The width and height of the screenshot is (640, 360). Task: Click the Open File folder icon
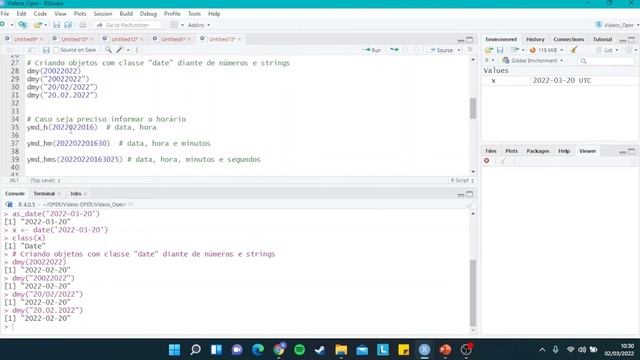click(38, 25)
